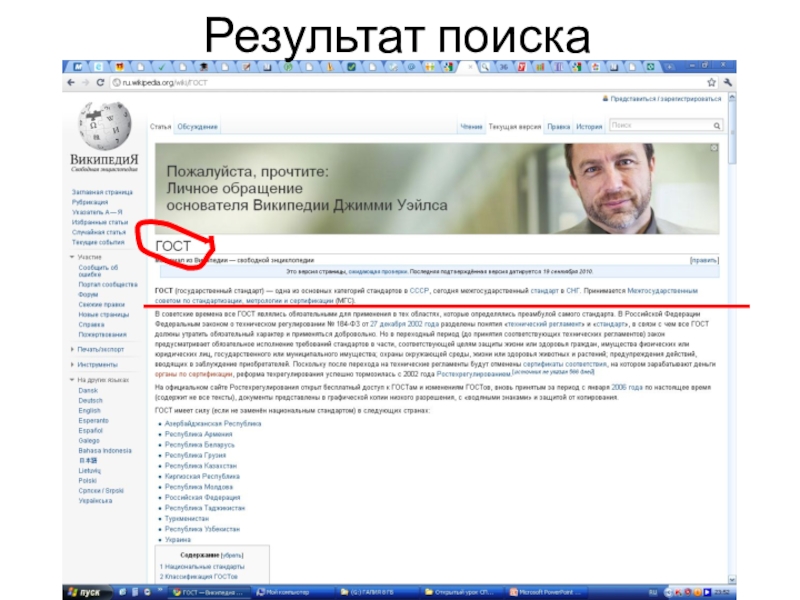Viewport: 800px width, 600px height.
Task: Follow the СССР link in the intro
Action: (x=419, y=291)
